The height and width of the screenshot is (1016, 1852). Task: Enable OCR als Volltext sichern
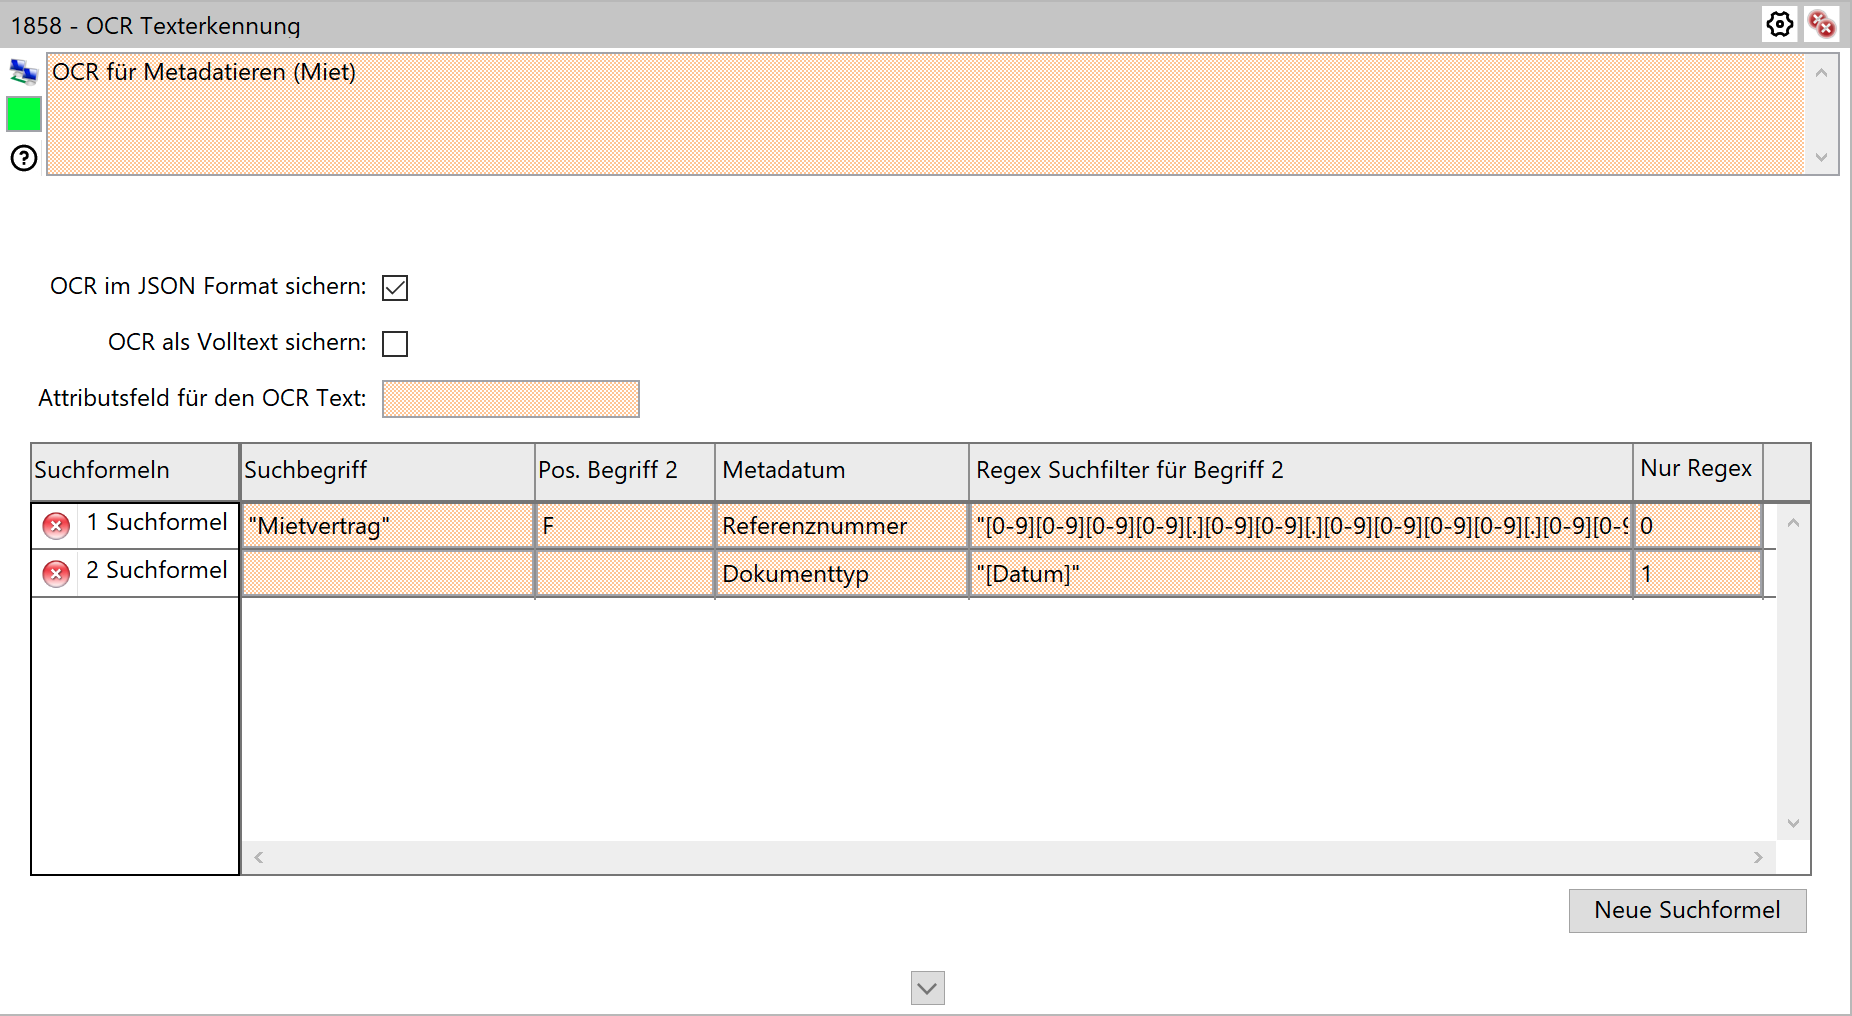[395, 344]
